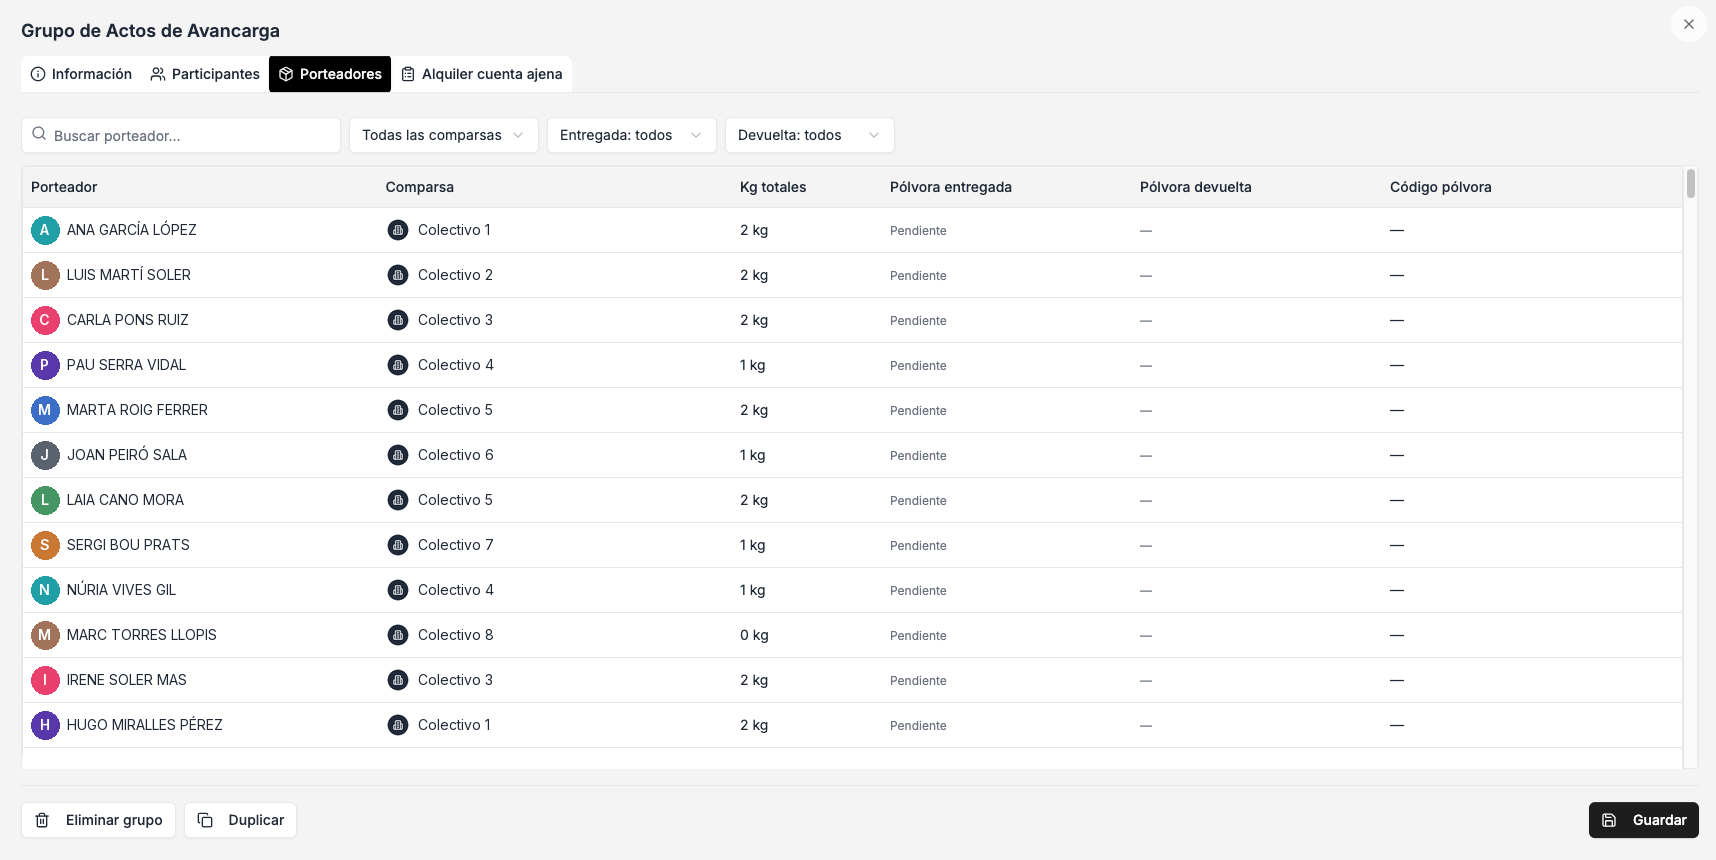
Task: Click the avatar icon for Sergi Bou Prats
Action: click(x=45, y=545)
